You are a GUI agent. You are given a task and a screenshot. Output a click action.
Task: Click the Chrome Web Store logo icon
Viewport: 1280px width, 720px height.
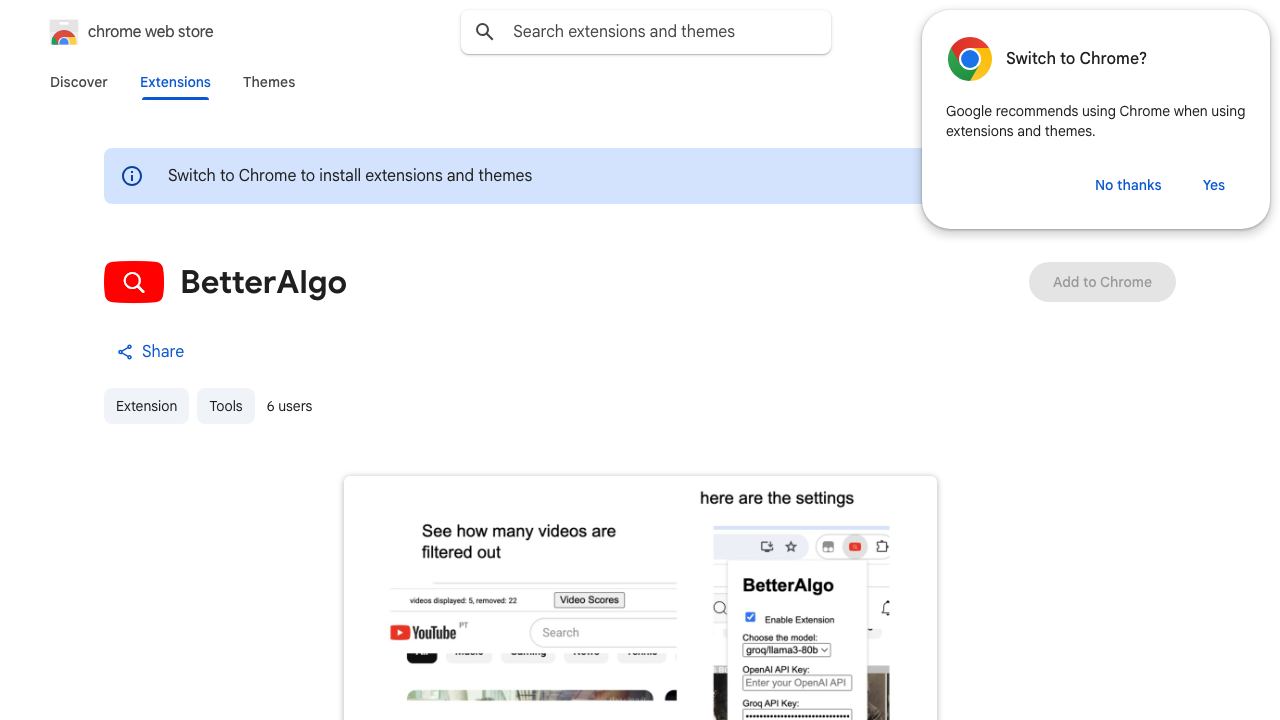[x=64, y=32]
